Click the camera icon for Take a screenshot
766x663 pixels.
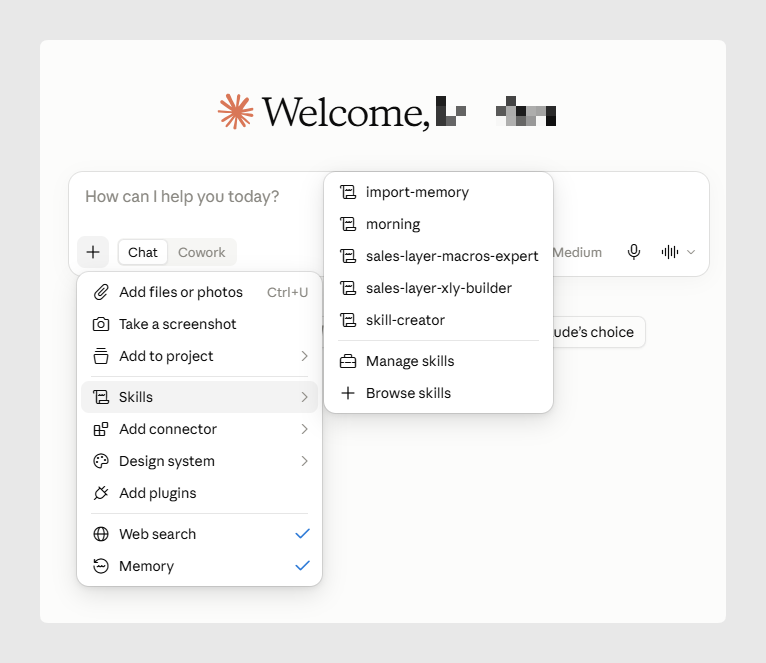(101, 324)
